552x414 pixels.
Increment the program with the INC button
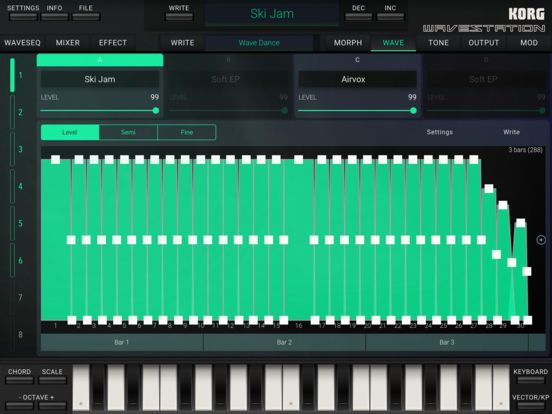[390, 12]
